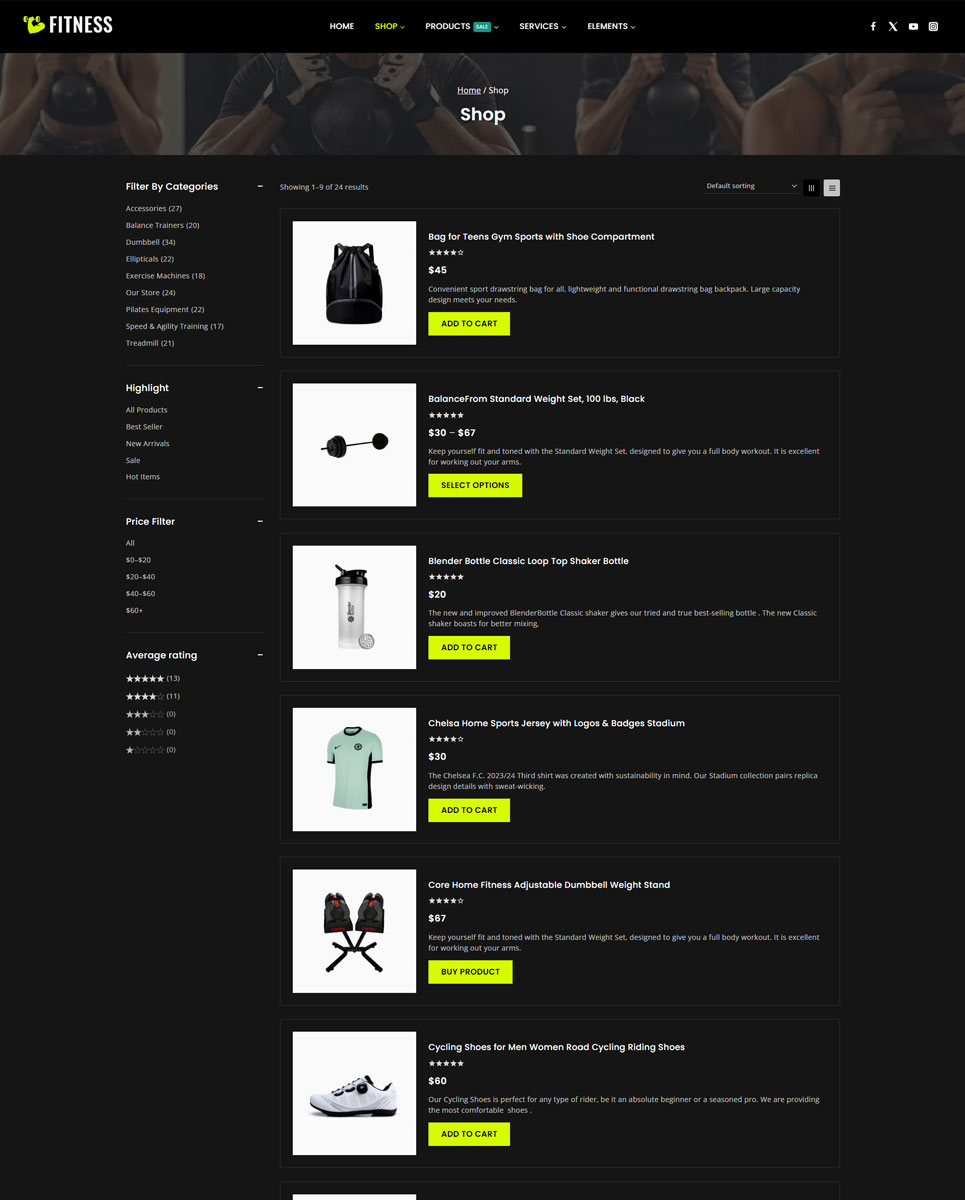Open the Dumbbell category link
Viewport: 965px width, 1200px height.
[x=150, y=242]
